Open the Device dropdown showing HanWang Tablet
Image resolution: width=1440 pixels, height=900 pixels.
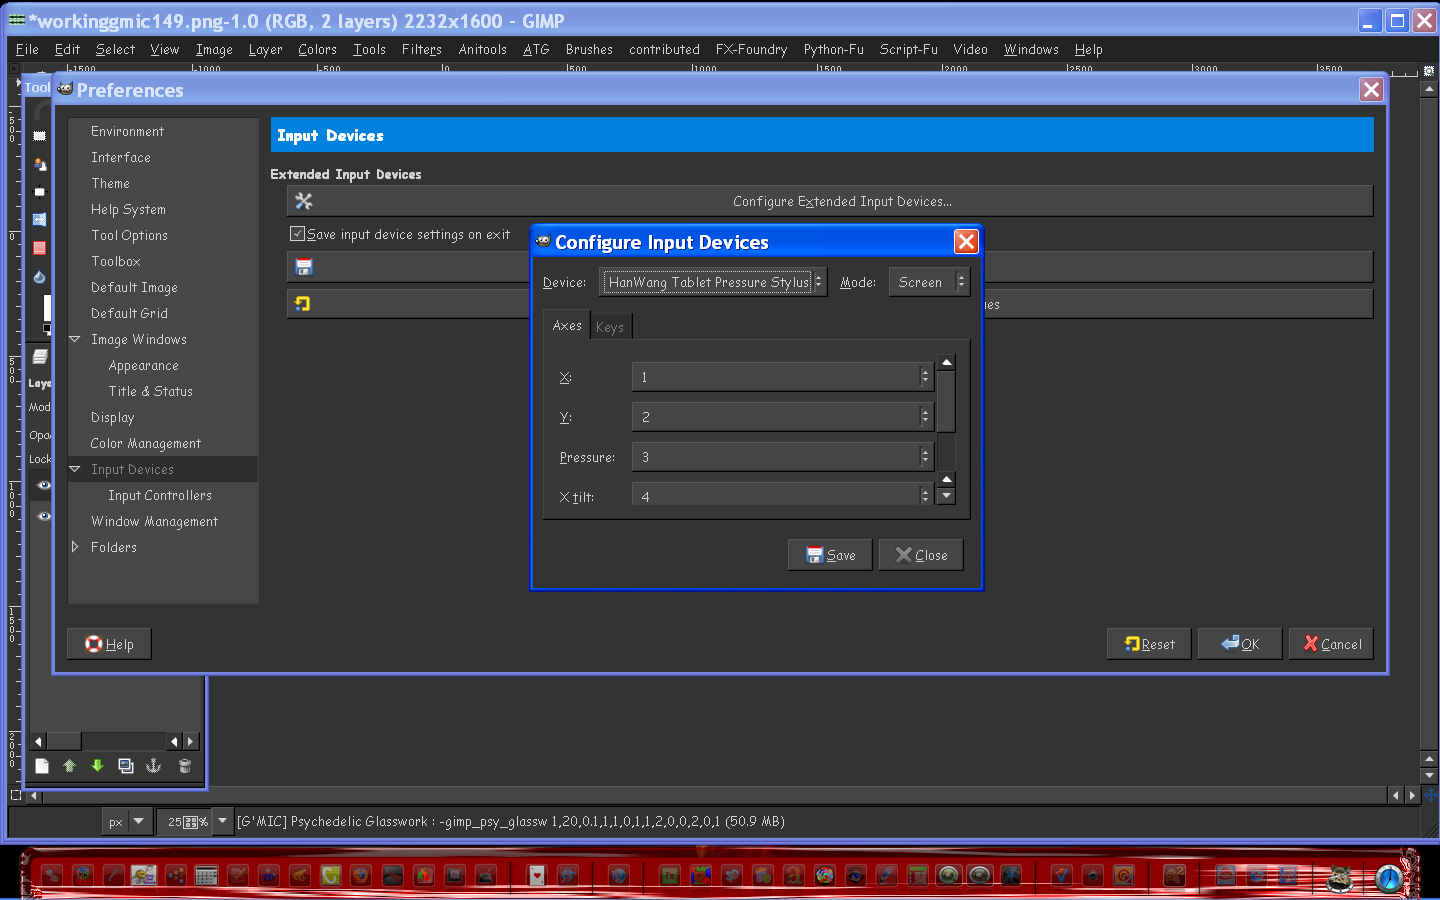click(x=713, y=283)
